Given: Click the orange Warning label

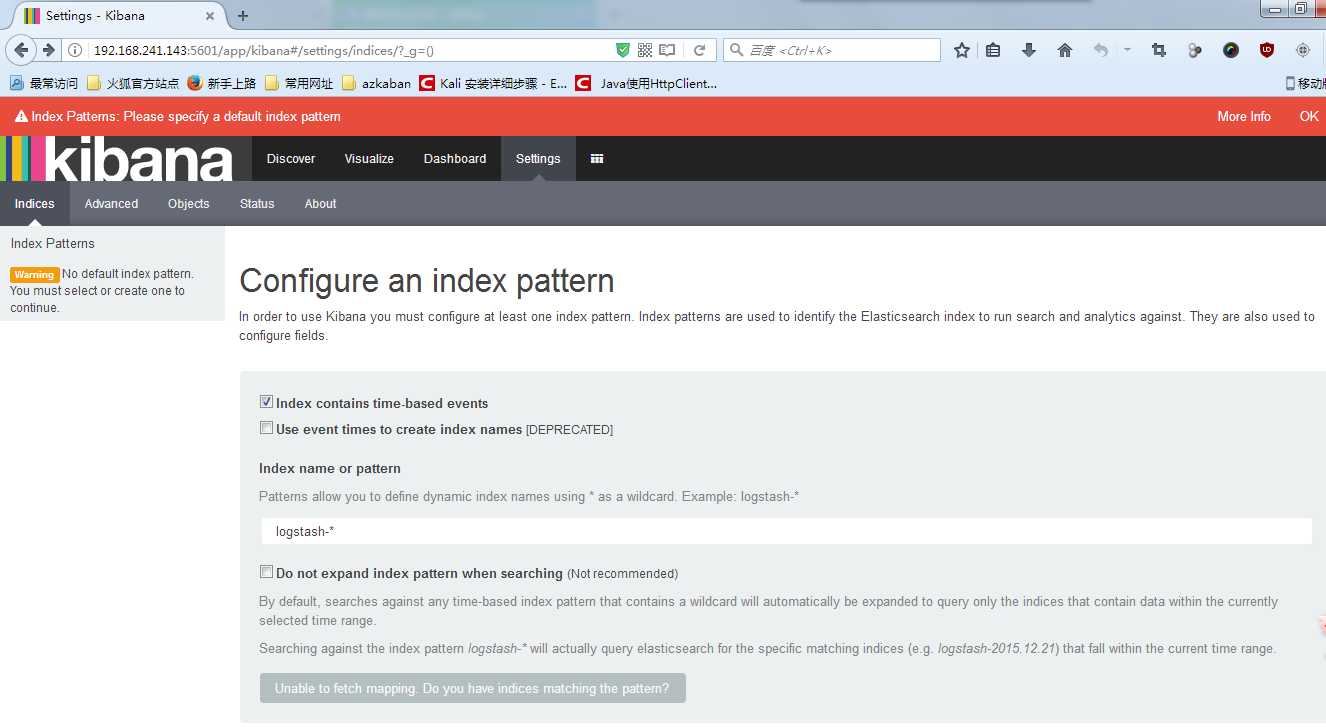Looking at the screenshot, I should pos(34,274).
